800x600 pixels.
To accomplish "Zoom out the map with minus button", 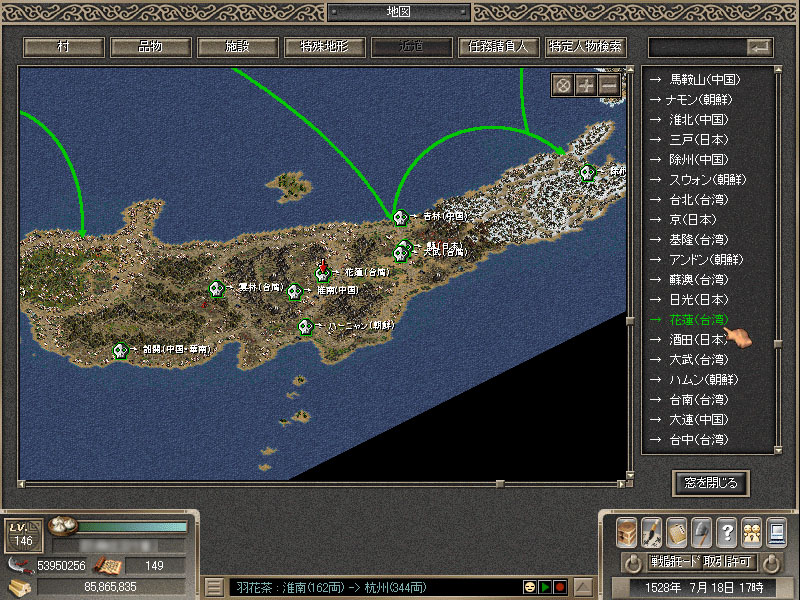I will click(609, 85).
